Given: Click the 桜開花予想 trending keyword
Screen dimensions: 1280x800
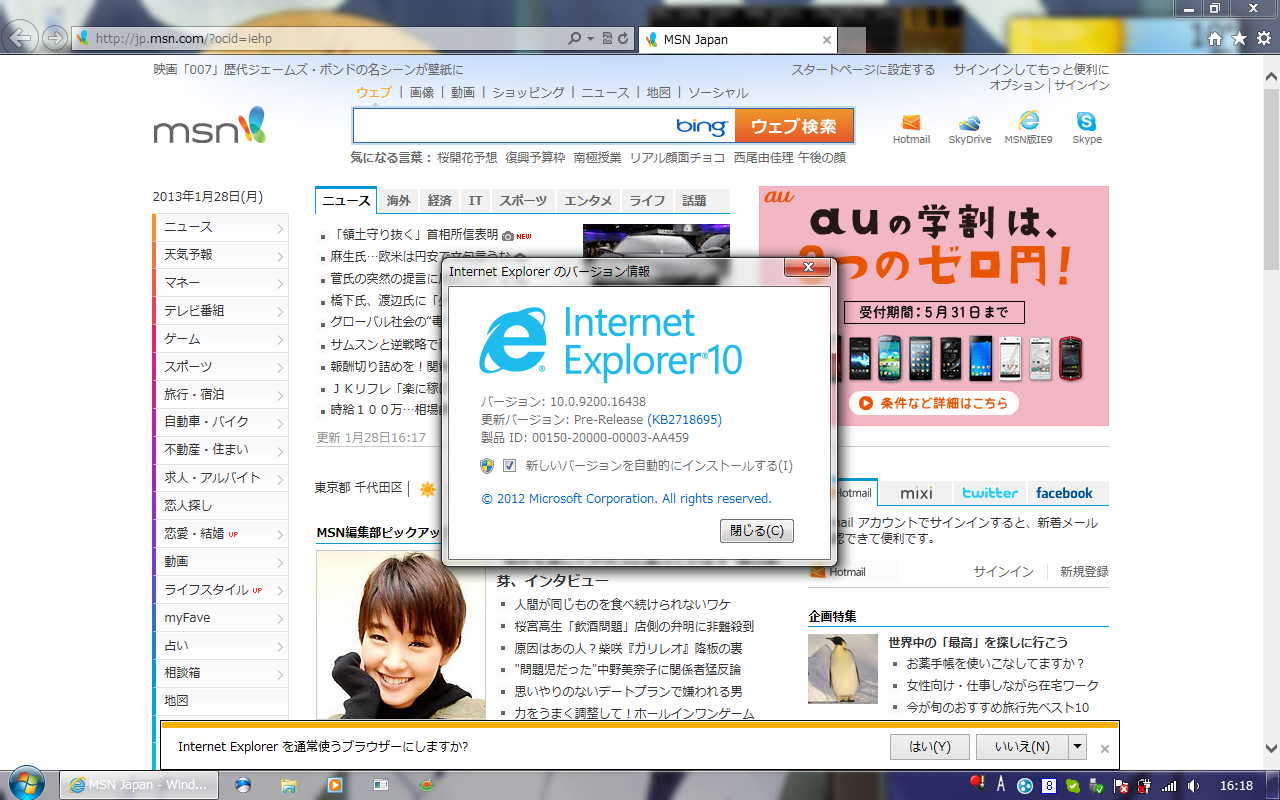Looking at the screenshot, I should 467,157.
